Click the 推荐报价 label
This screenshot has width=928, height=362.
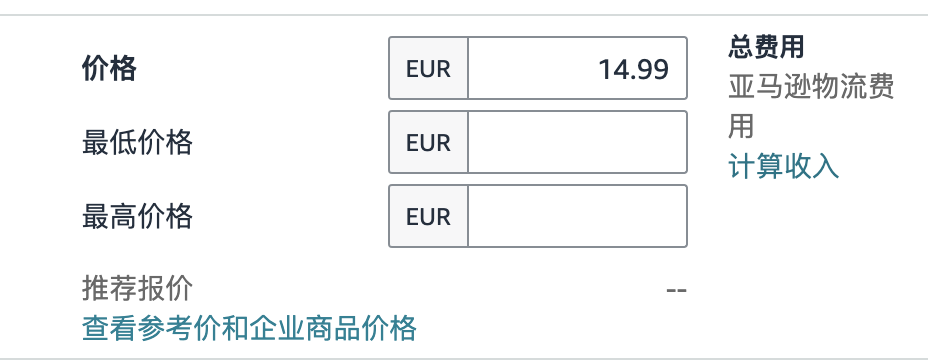137,289
